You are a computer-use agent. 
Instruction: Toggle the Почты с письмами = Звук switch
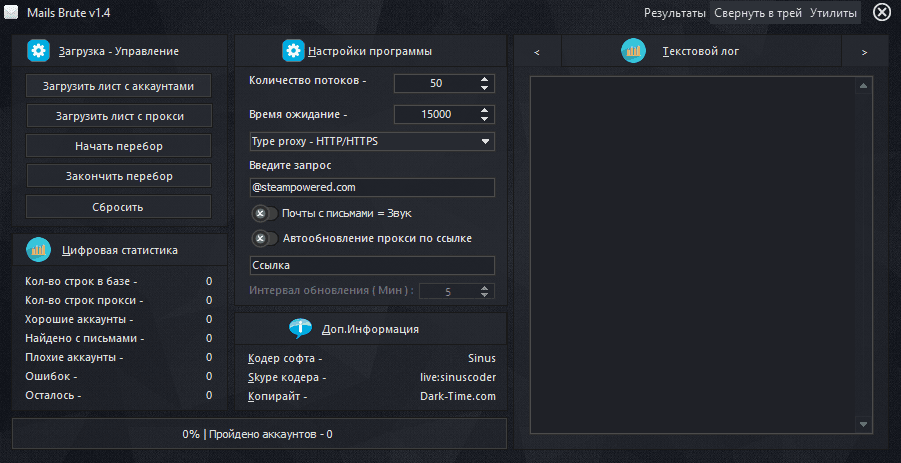(x=264, y=213)
